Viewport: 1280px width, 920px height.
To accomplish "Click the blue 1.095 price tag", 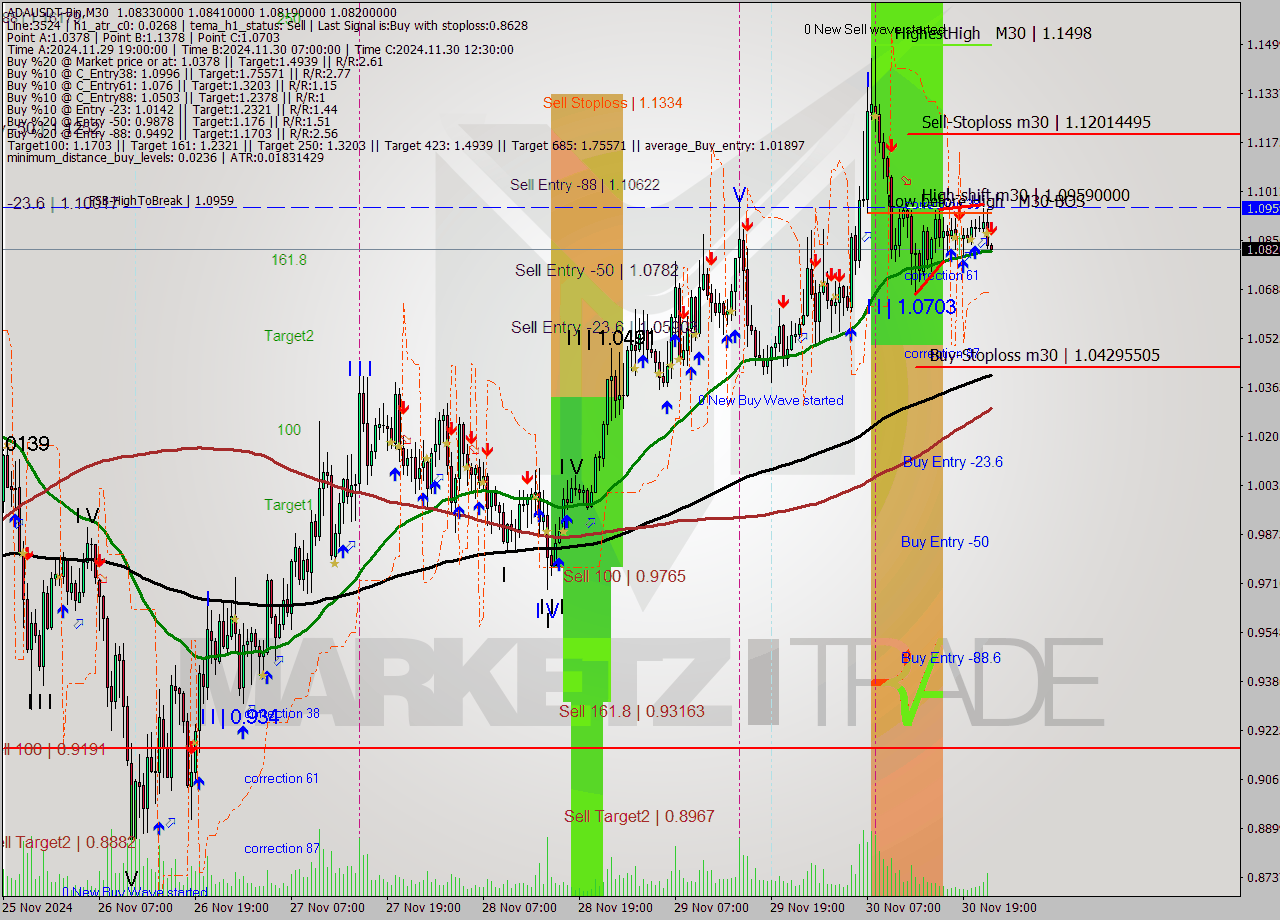I will 1260,208.
